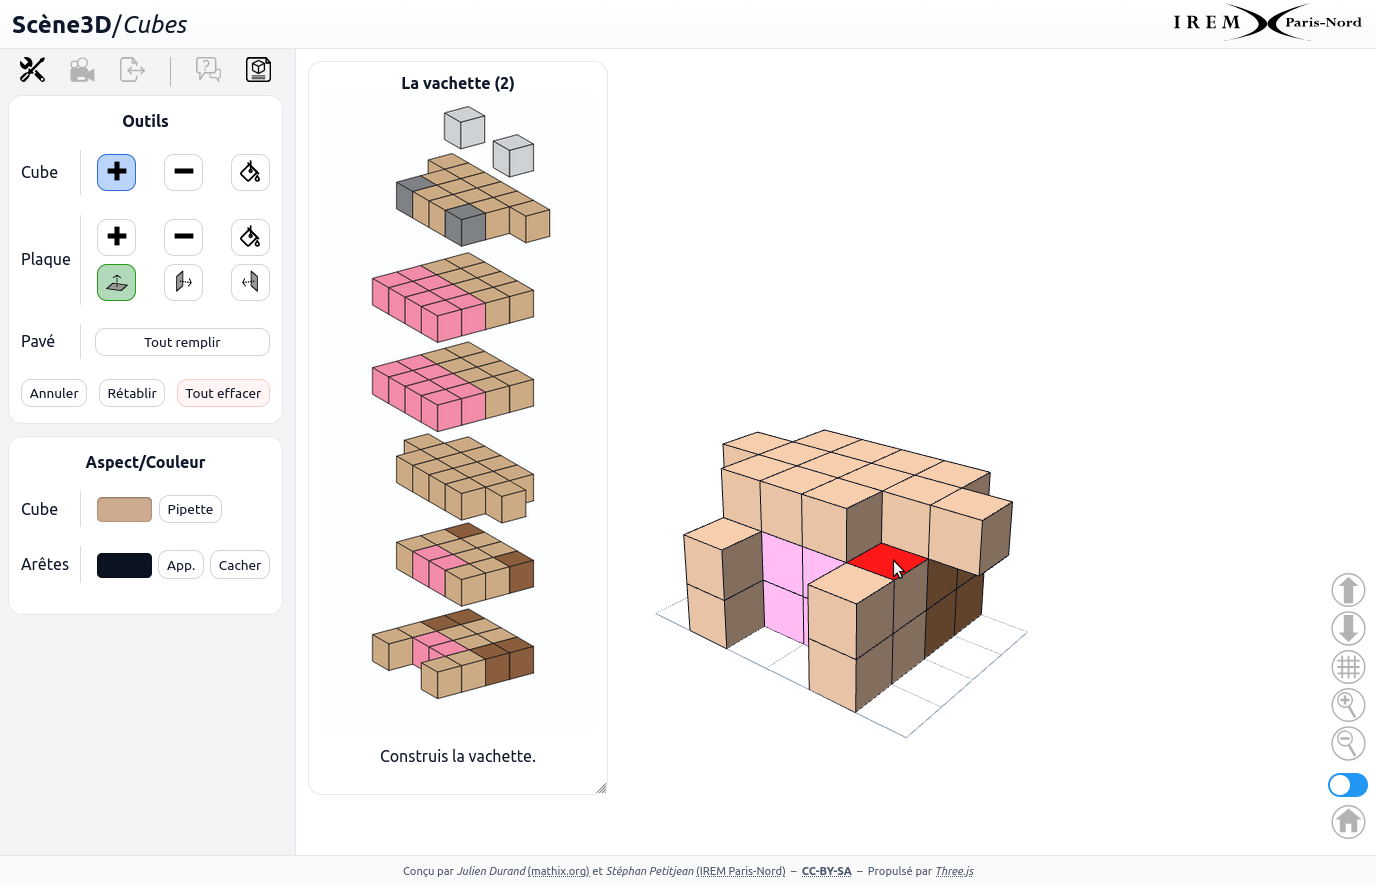
Task: Open the cube model tab icon
Action: click(x=259, y=70)
